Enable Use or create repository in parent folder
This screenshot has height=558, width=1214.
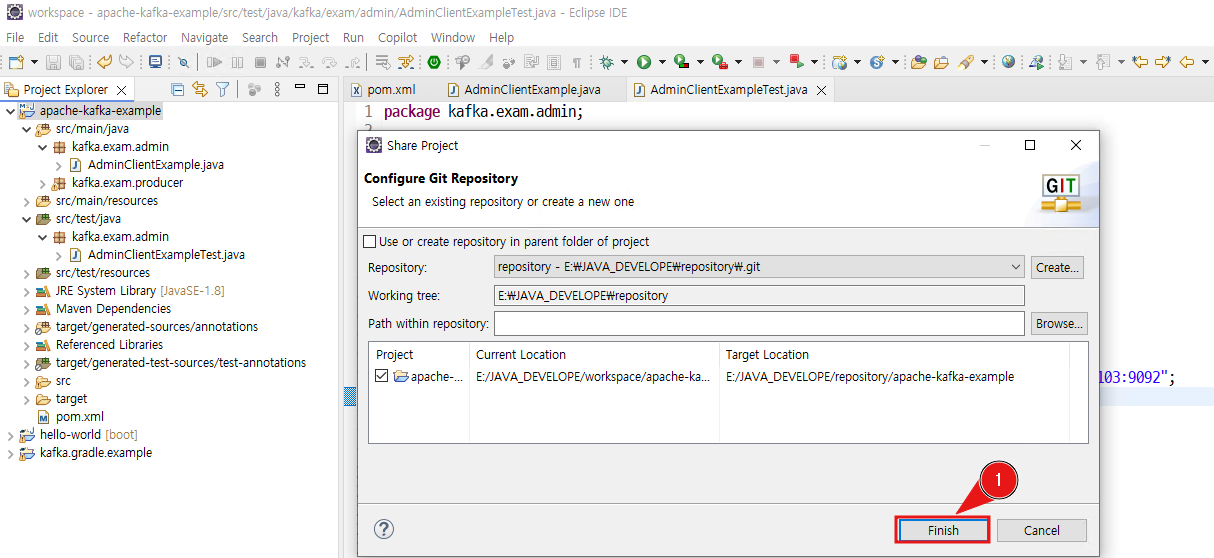(x=370, y=242)
